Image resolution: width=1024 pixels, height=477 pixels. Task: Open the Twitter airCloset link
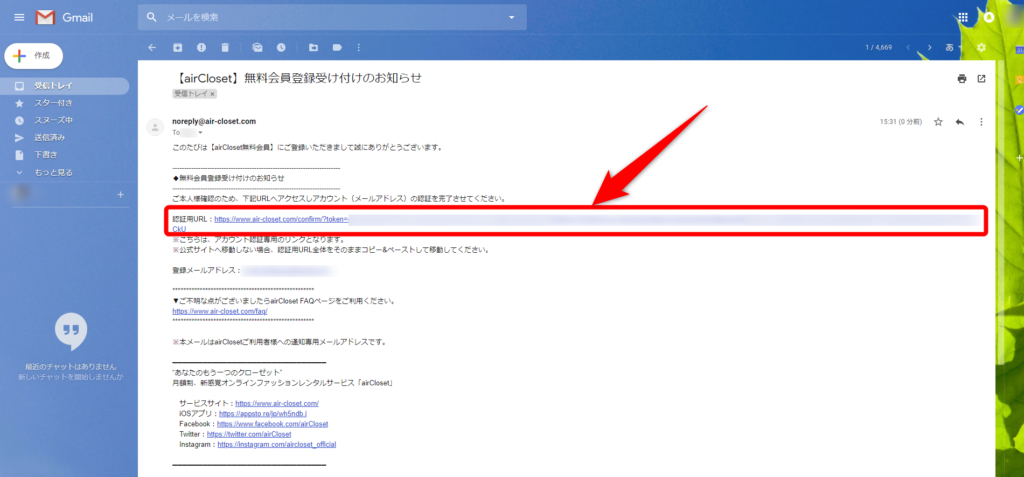pyautogui.click(x=249, y=434)
